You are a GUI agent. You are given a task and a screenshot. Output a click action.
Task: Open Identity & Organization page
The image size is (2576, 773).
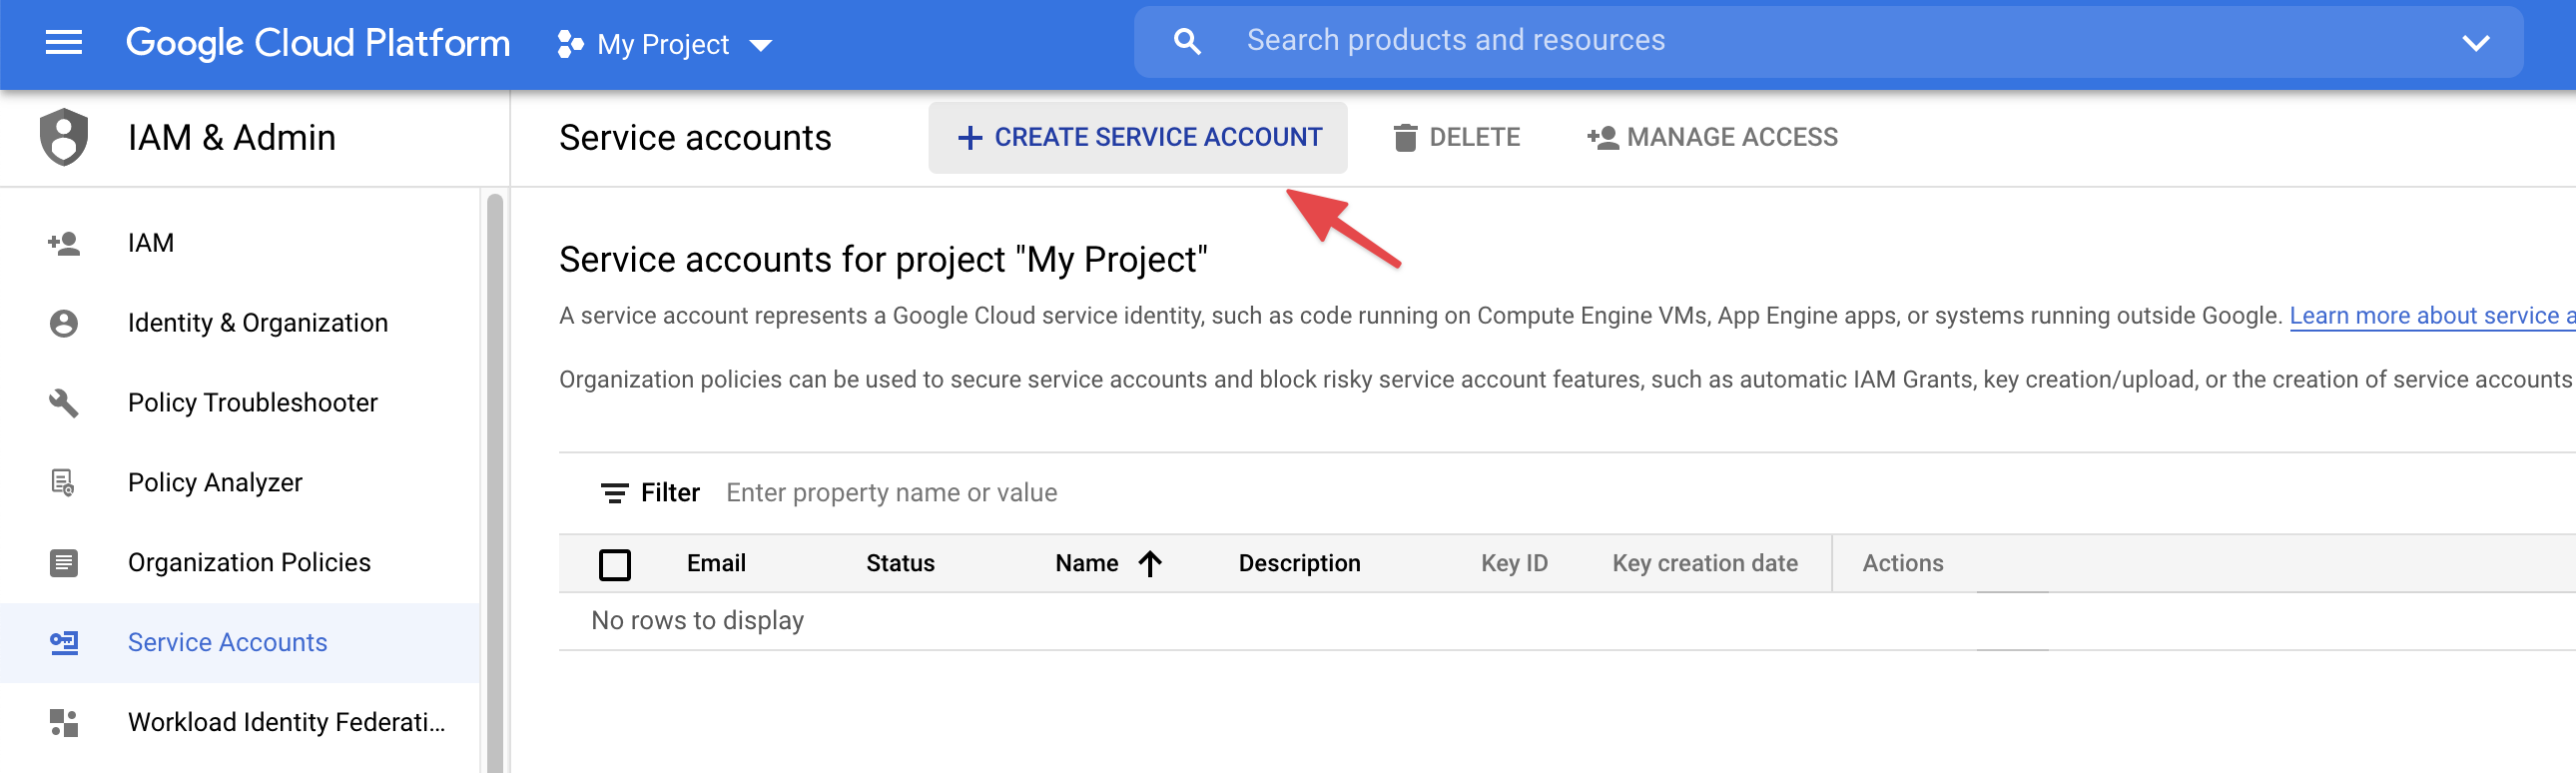(x=240, y=323)
